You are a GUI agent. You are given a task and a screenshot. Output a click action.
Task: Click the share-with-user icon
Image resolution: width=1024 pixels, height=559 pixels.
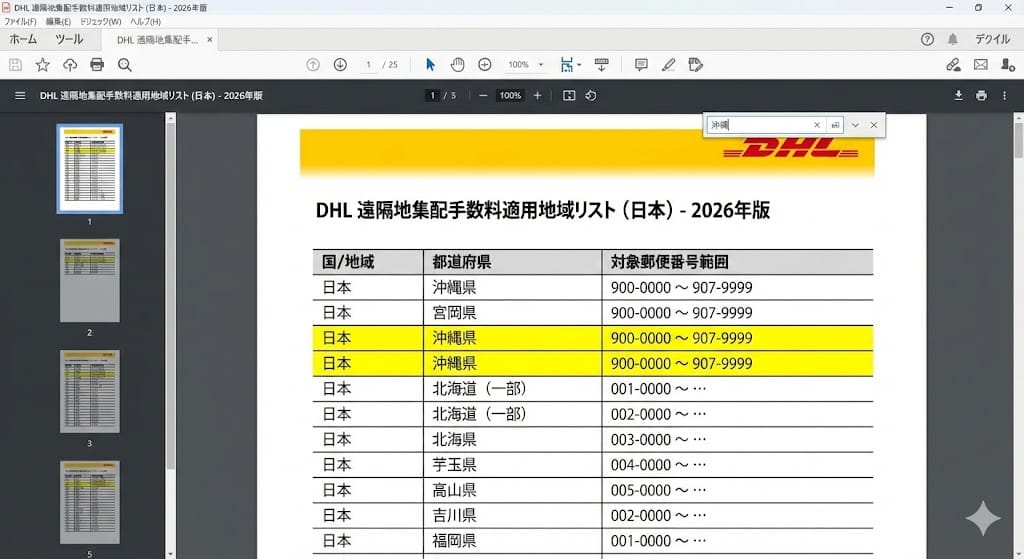tap(1008, 65)
